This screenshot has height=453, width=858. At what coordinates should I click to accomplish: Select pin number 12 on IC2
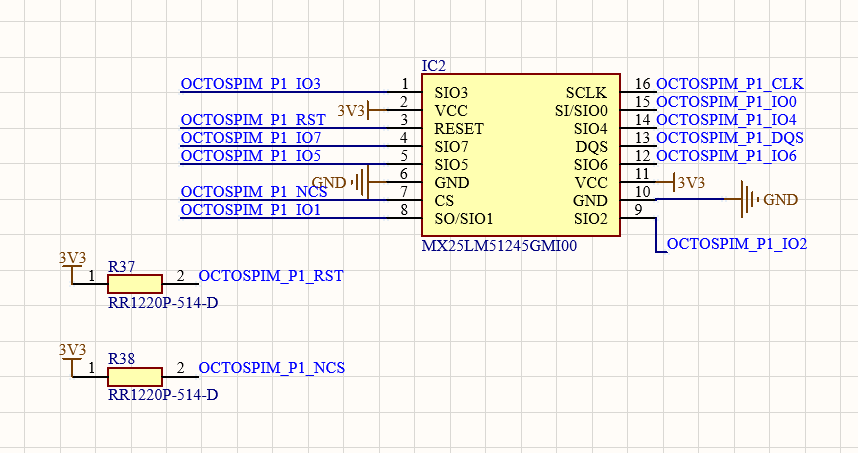(x=642, y=156)
